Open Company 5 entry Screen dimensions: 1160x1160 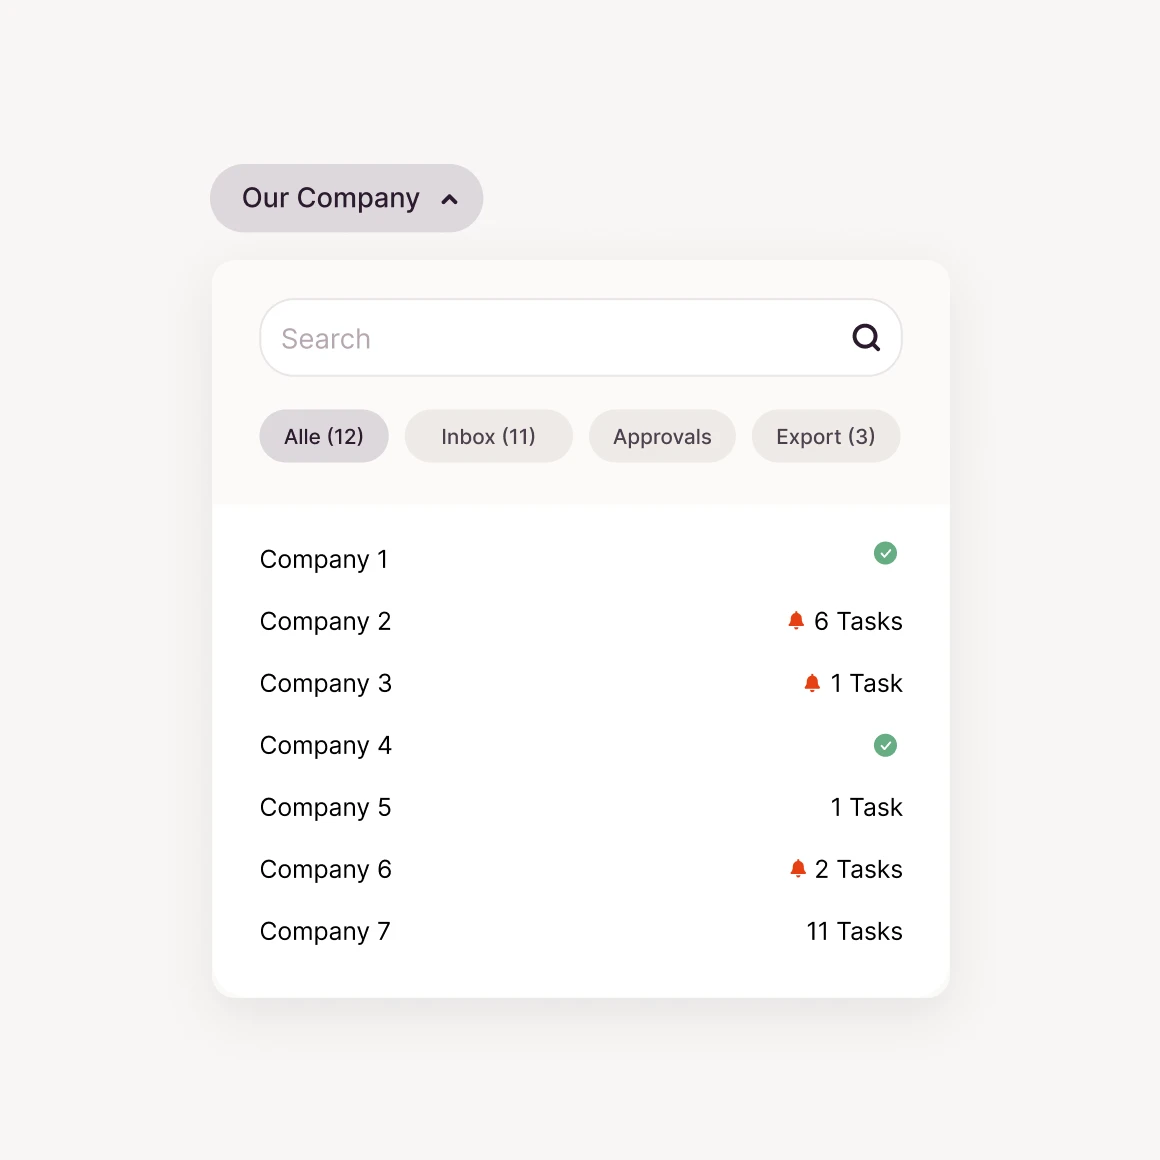[325, 807]
